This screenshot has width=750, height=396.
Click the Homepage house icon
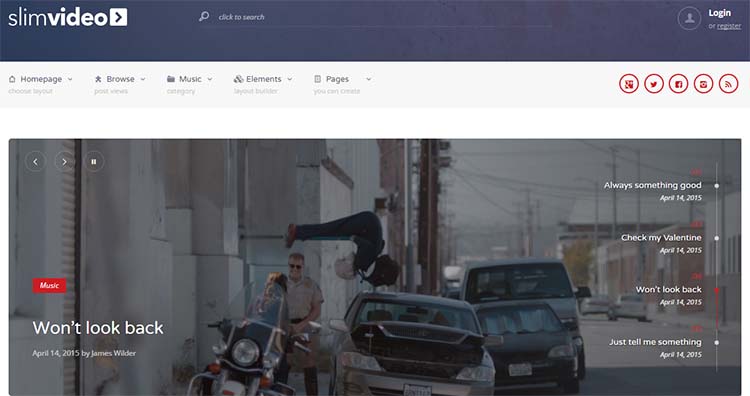pos(12,79)
